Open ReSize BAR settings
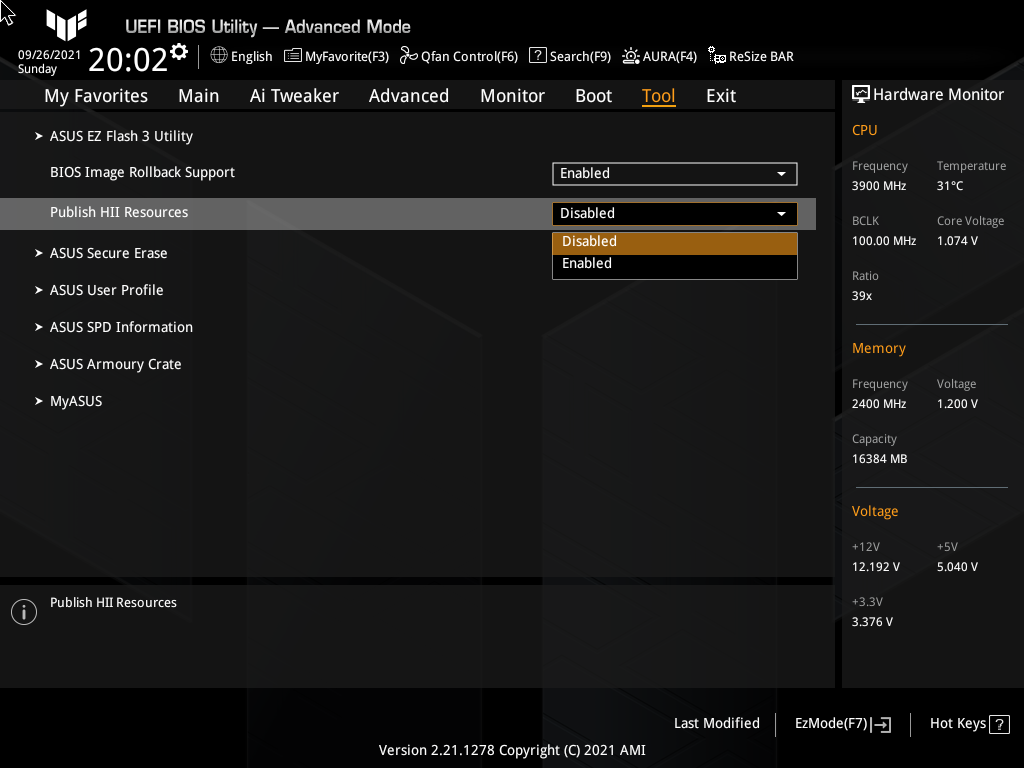The width and height of the screenshot is (1024, 768). point(750,56)
